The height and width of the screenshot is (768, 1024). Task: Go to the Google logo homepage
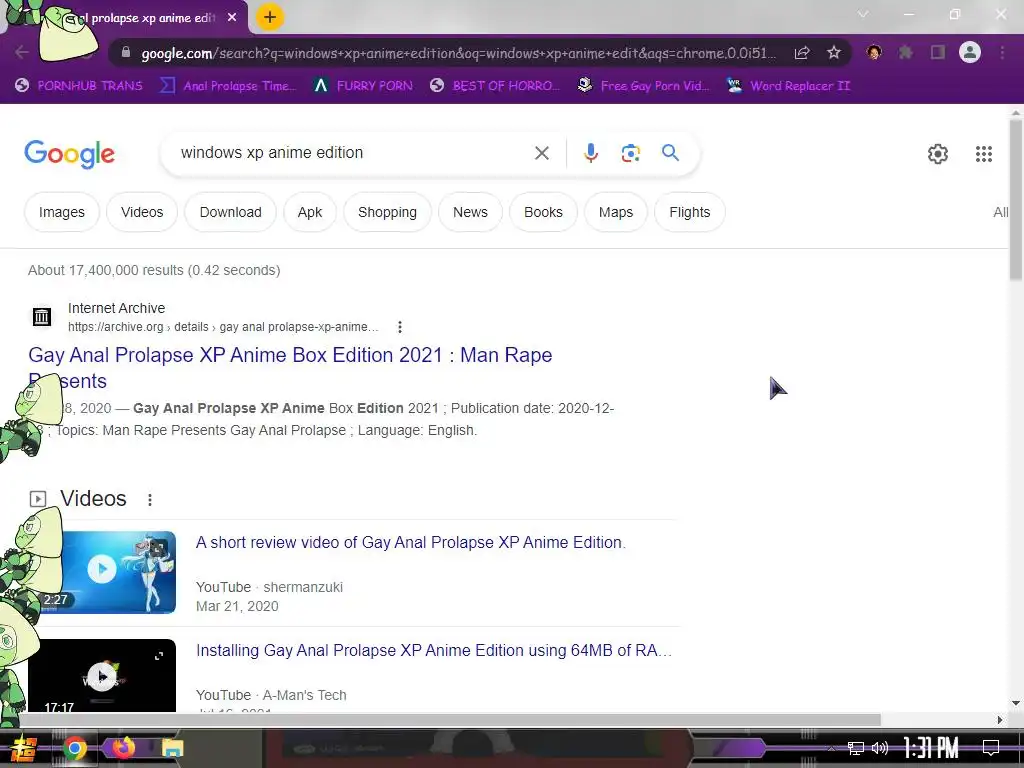pos(69,154)
